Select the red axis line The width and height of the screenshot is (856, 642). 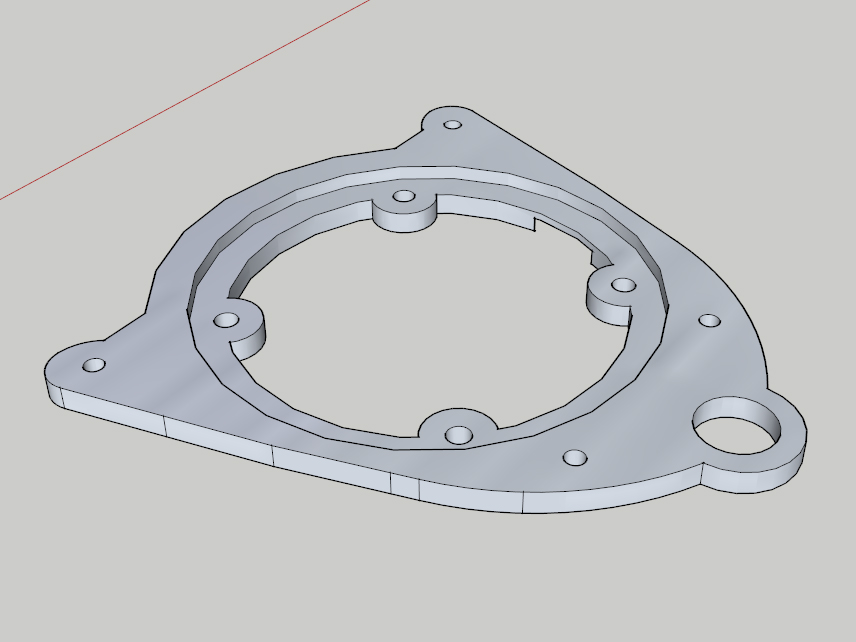coord(185,99)
